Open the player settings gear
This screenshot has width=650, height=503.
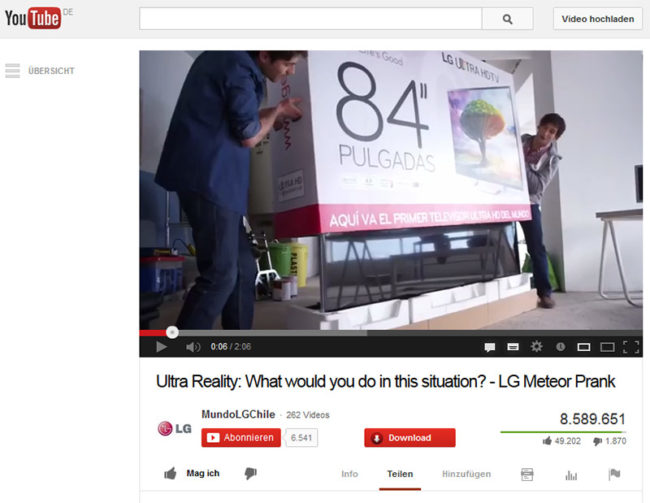click(x=536, y=346)
